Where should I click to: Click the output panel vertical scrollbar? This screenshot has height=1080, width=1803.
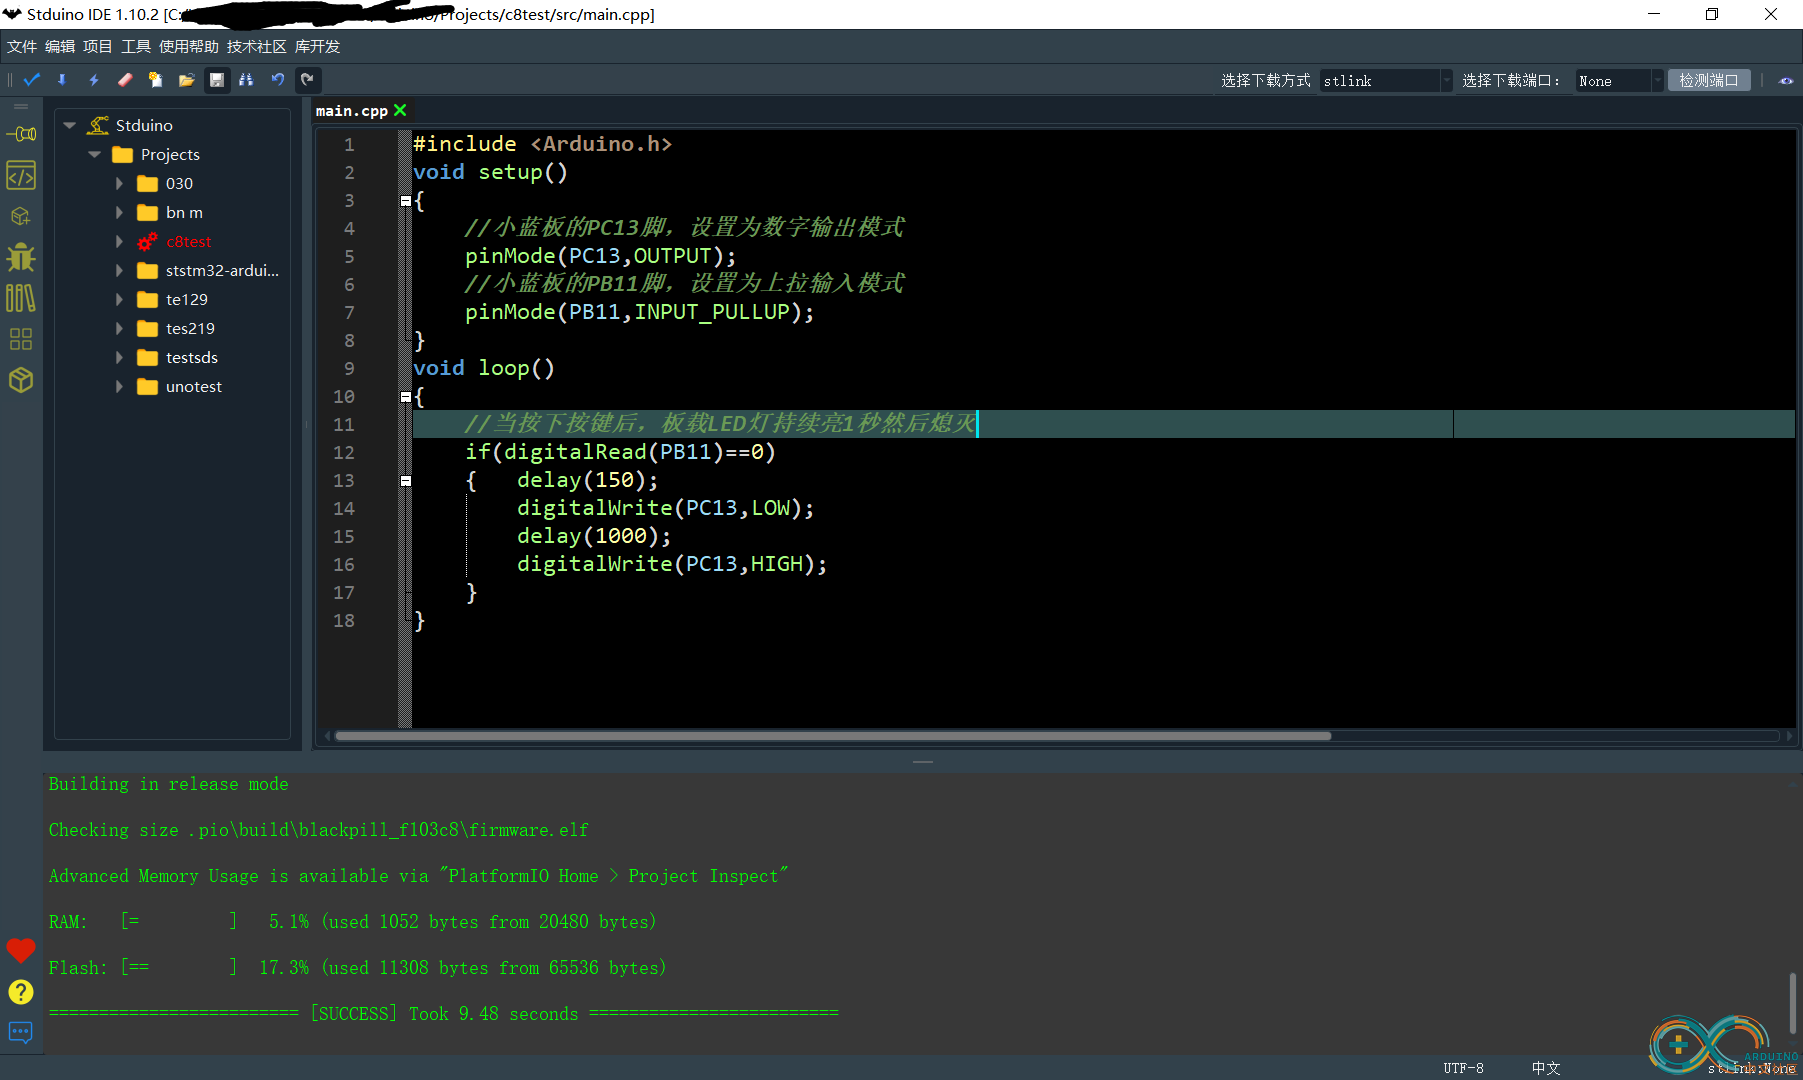tap(1794, 1003)
